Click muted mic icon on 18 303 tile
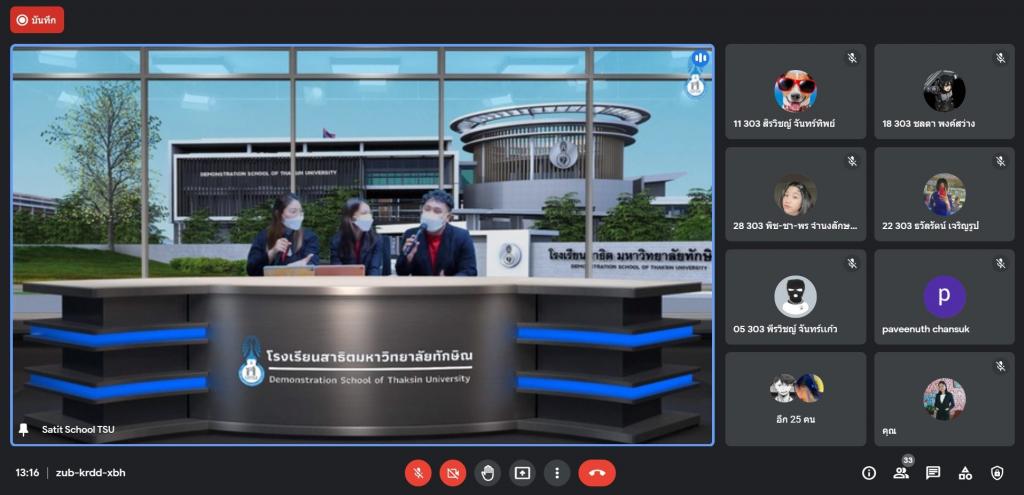The image size is (1024, 495). coord(1000,58)
